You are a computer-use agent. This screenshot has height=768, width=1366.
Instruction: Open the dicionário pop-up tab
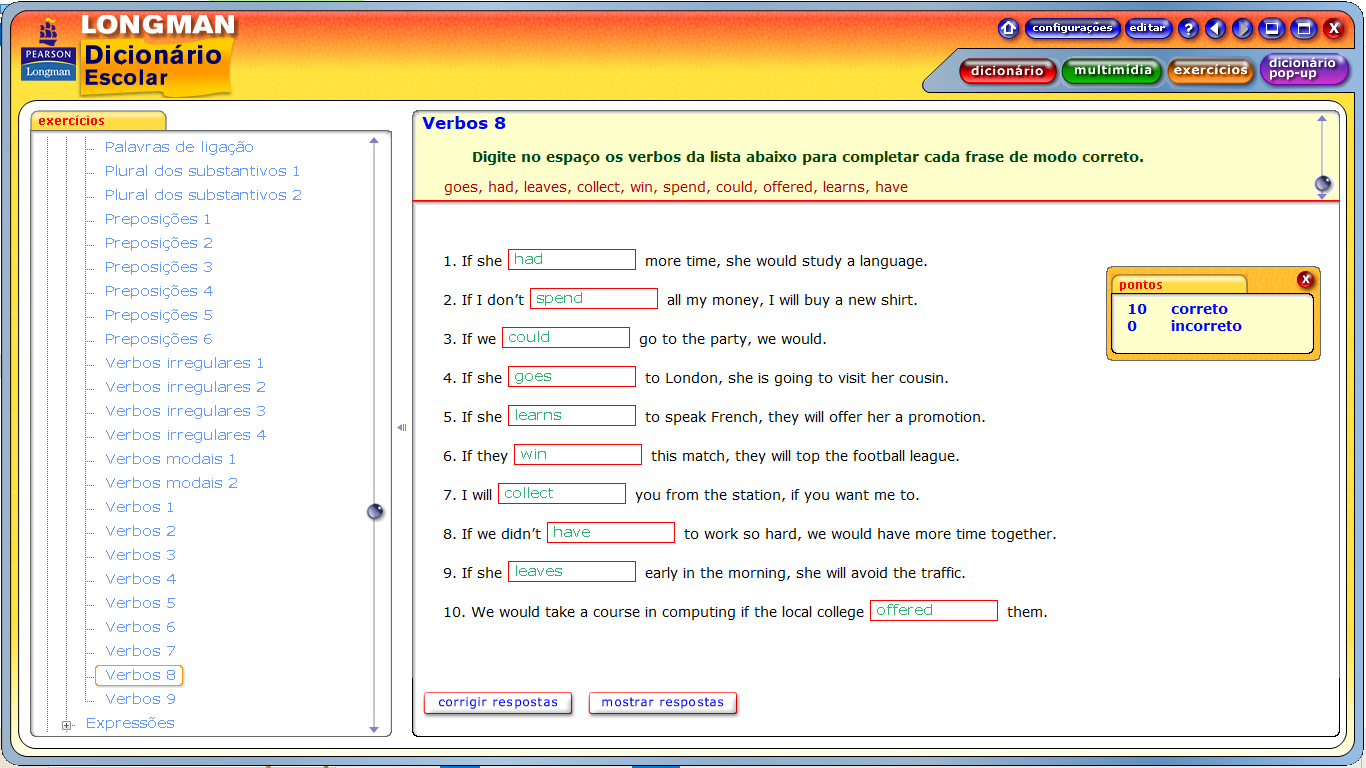pyautogui.click(x=1303, y=69)
